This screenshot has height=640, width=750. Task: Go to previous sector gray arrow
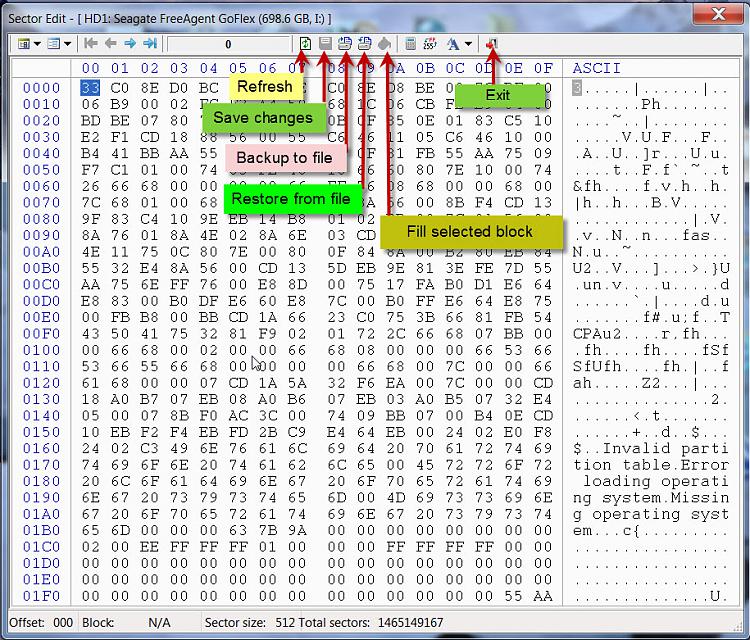110,44
